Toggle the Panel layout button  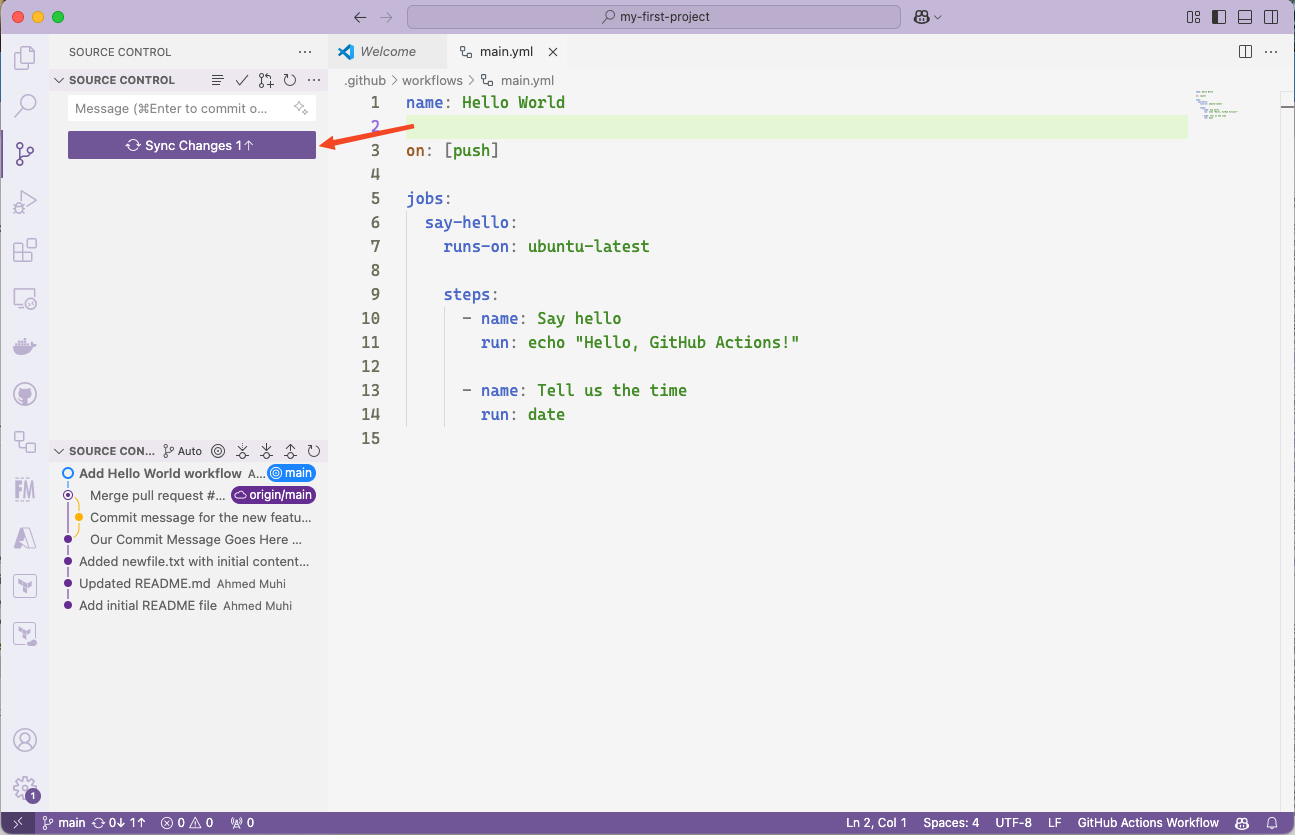1245,17
